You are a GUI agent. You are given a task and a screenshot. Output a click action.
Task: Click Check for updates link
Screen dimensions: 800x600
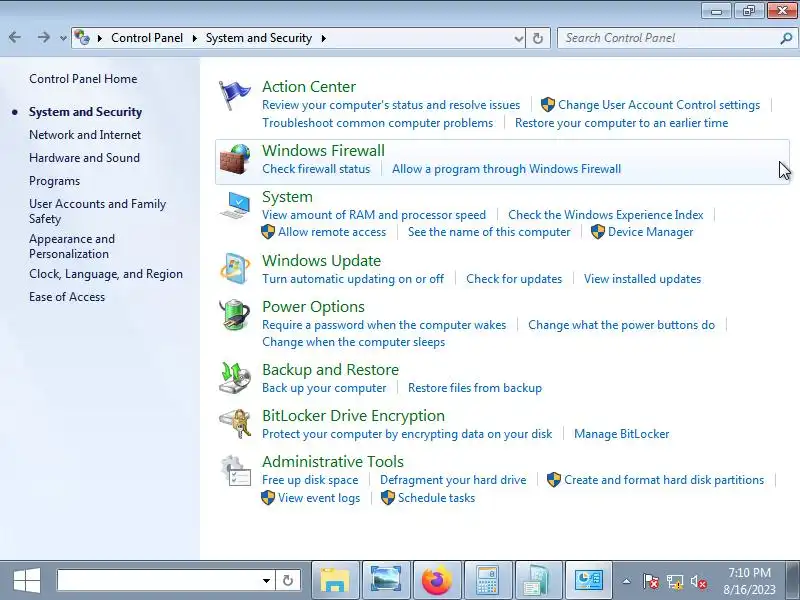click(514, 279)
